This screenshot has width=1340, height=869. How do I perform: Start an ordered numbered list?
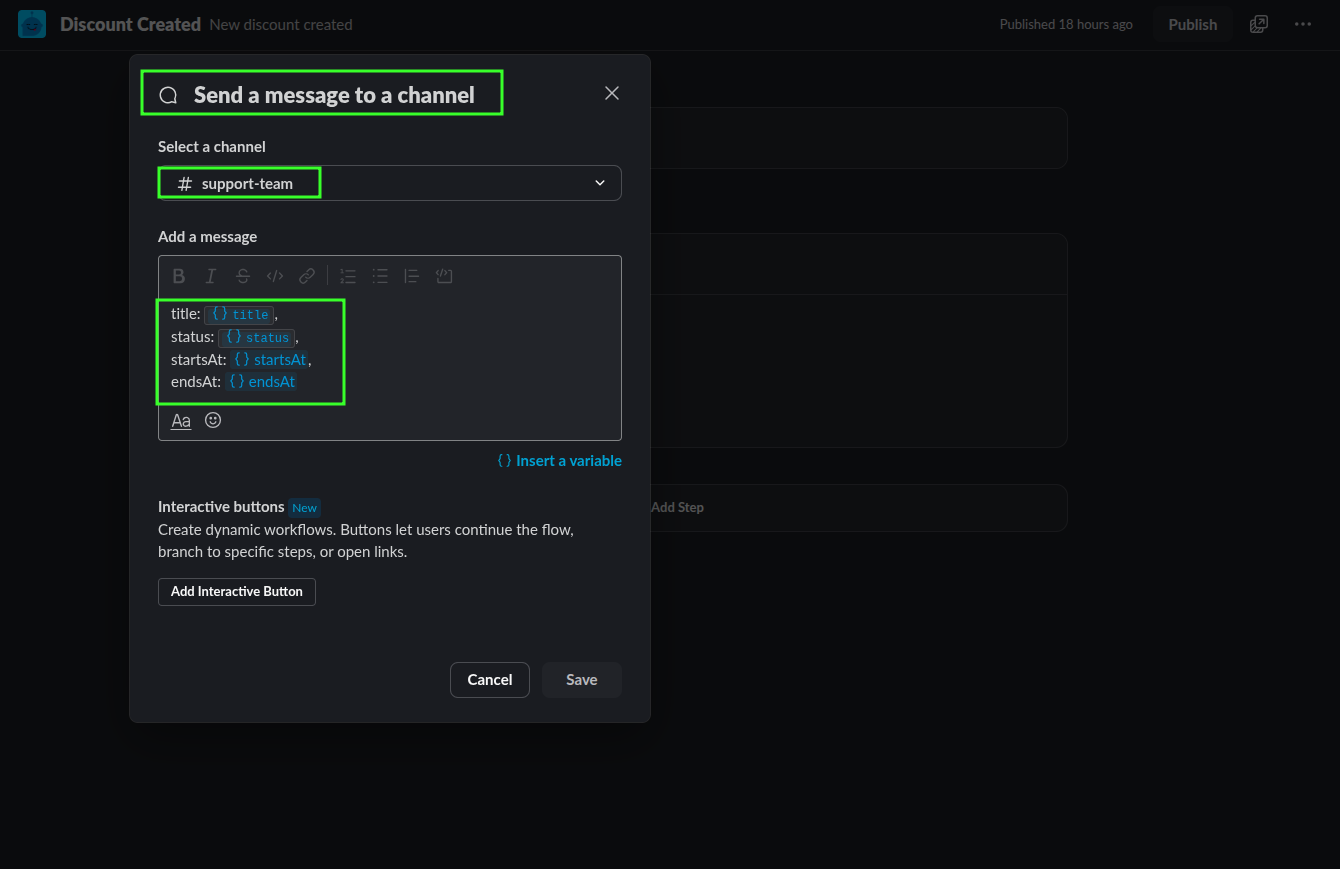pos(348,276)
